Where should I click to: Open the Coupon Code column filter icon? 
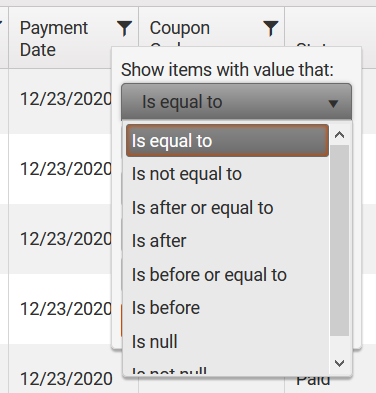pyautogui.click(x=270, y=28)
